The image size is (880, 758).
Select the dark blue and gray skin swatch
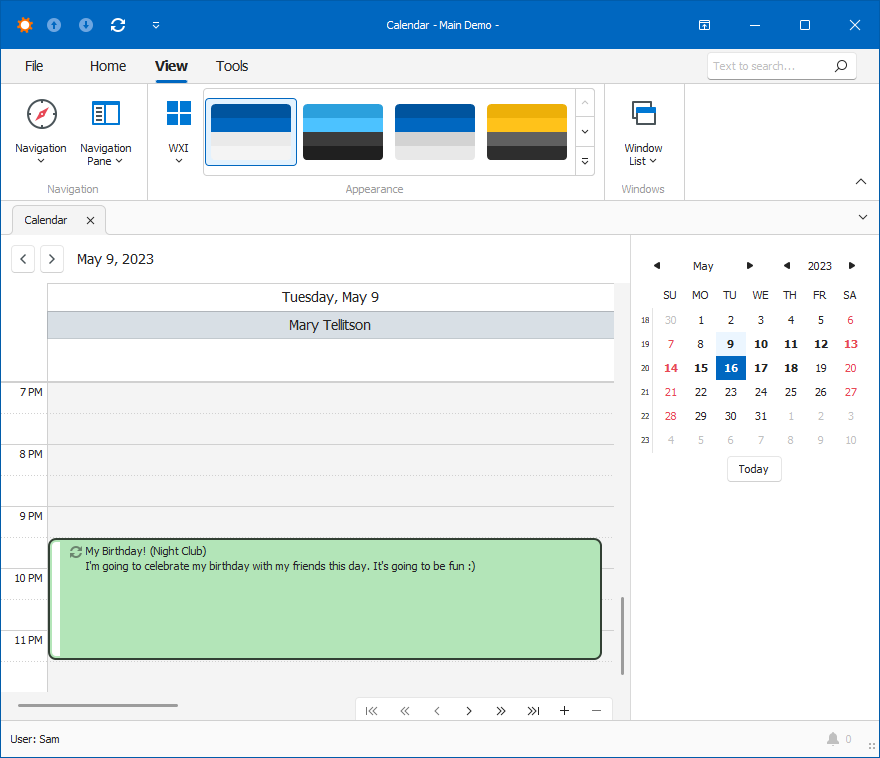[x=435, y=132]
